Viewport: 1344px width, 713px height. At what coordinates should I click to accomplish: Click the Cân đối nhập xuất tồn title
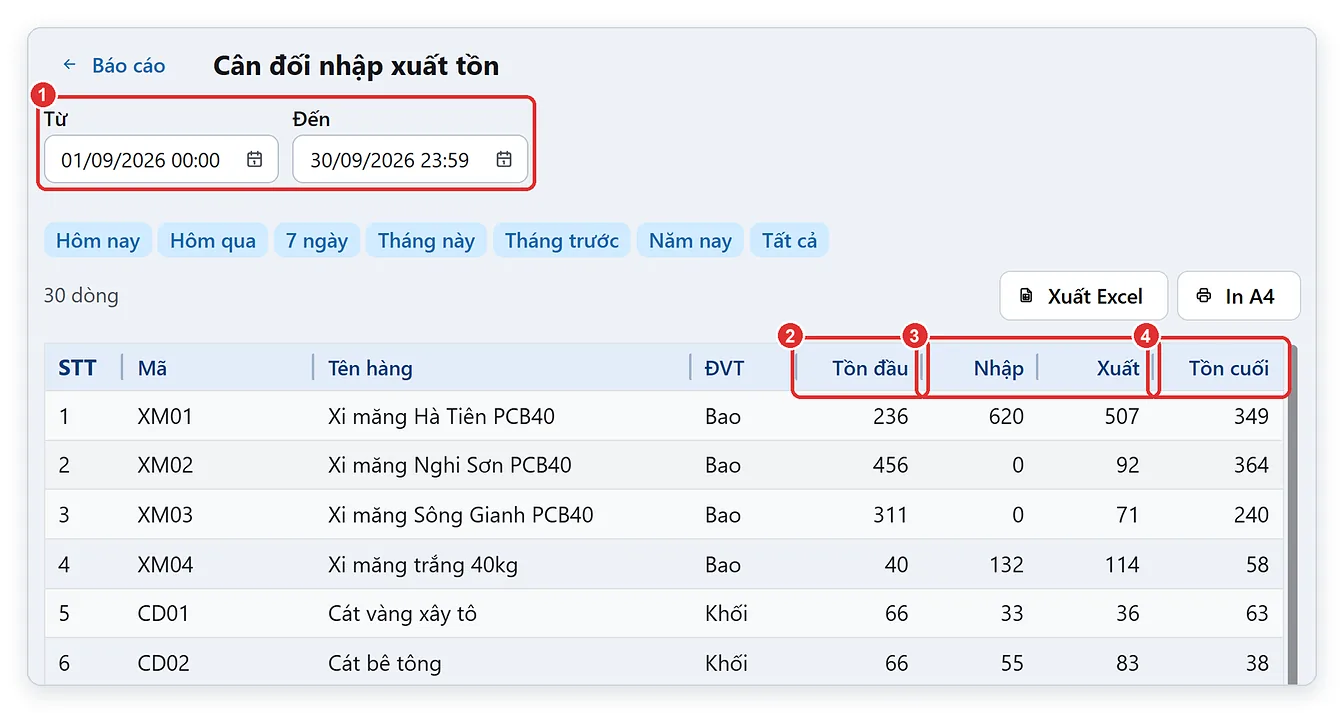(356, 66)
